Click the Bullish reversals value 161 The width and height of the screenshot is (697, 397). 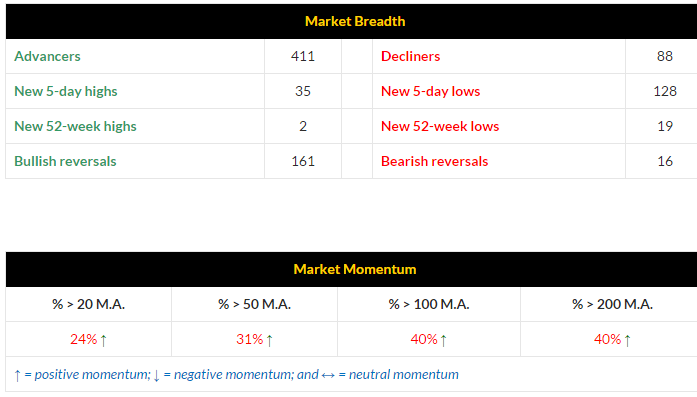click(303, 161)
